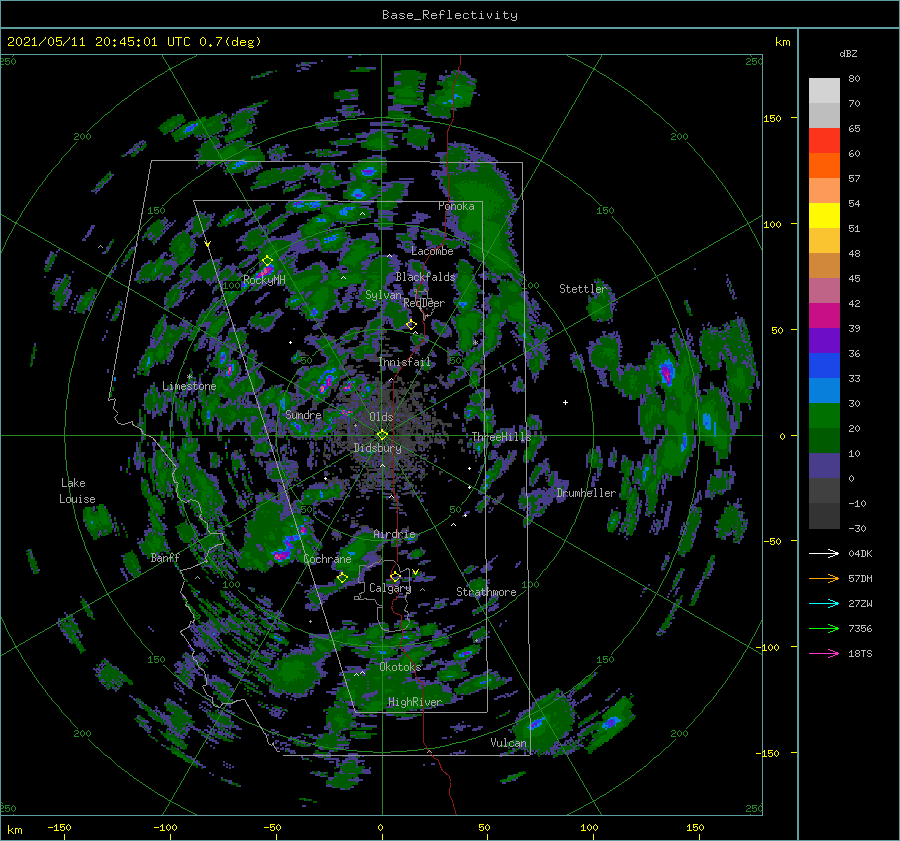
Task: Click the Okotoks town label
Action: click(x=400, y=666)
